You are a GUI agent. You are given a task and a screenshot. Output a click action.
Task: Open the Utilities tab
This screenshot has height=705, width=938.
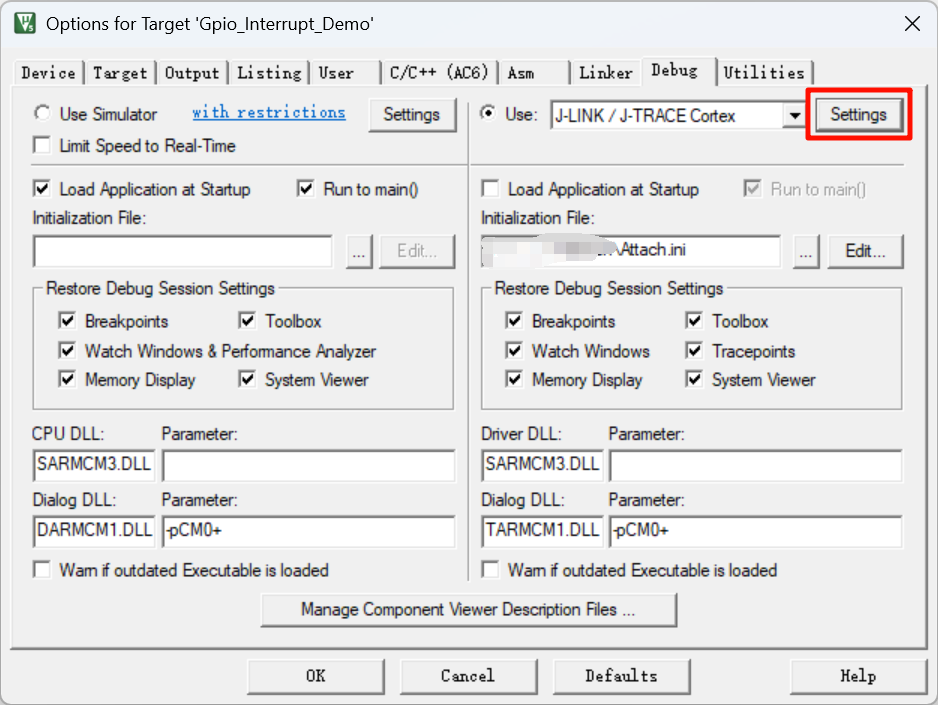click(x=765, y=73)
